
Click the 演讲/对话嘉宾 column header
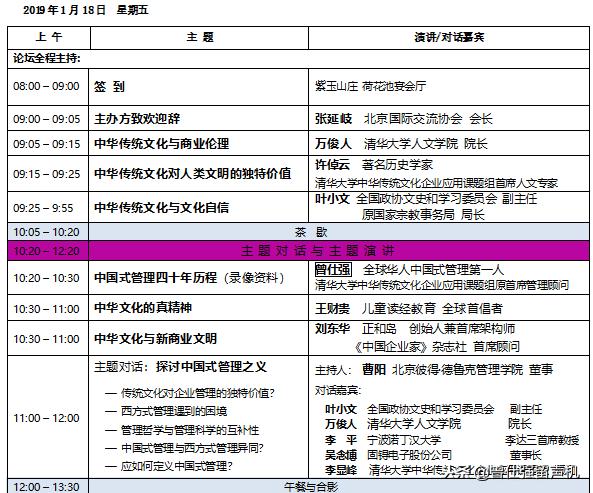(x=449, y=37)
